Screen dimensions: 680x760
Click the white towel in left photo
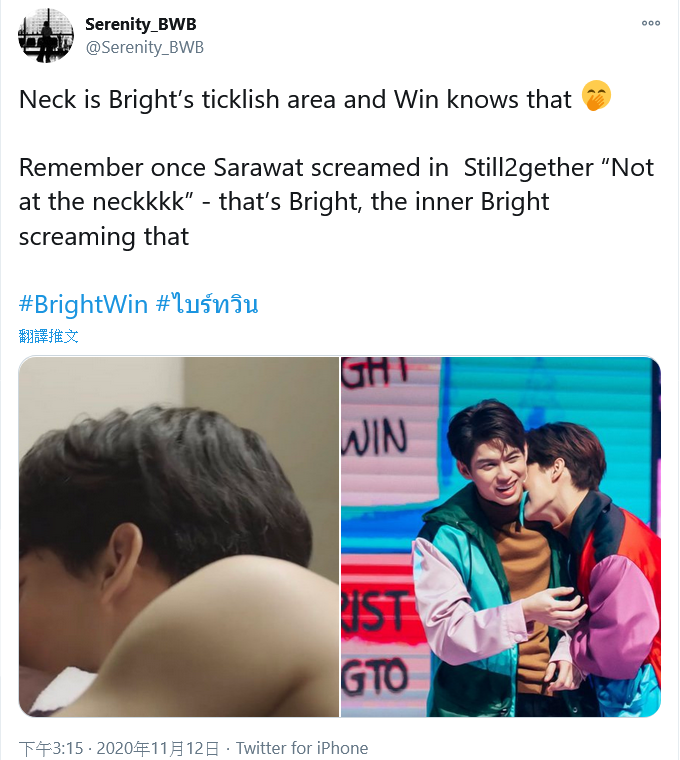tap(65, 691)
